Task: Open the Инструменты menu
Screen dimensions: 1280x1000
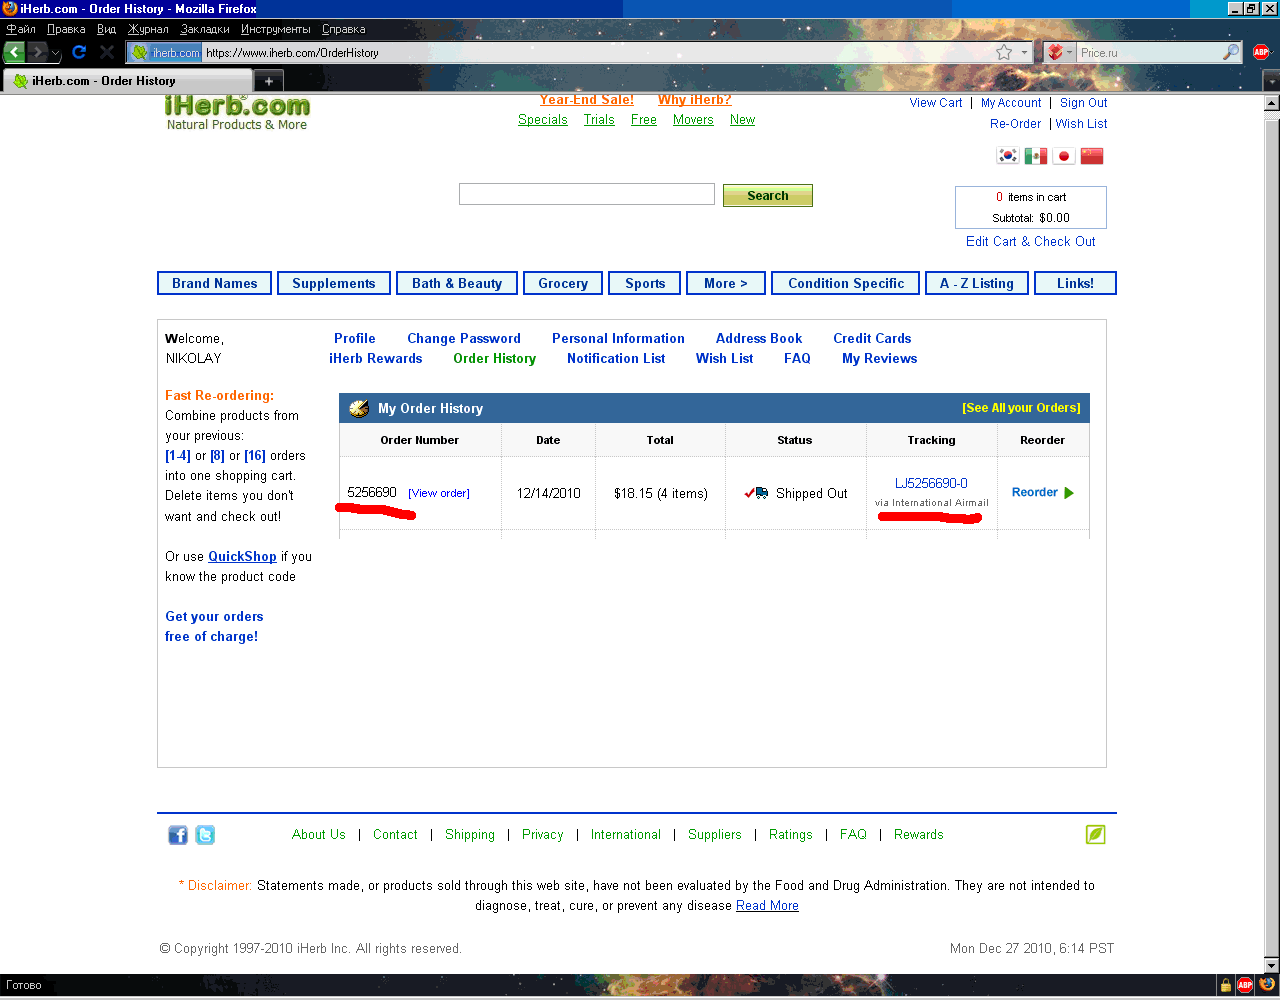Action: (275, 29)
